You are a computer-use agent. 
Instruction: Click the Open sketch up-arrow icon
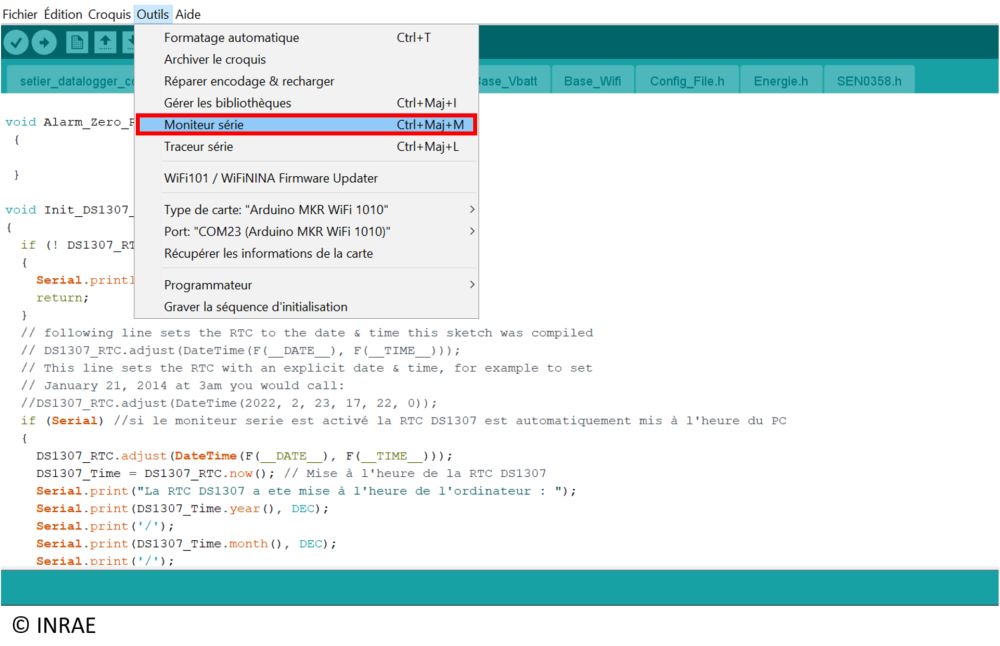pos(105,42)
